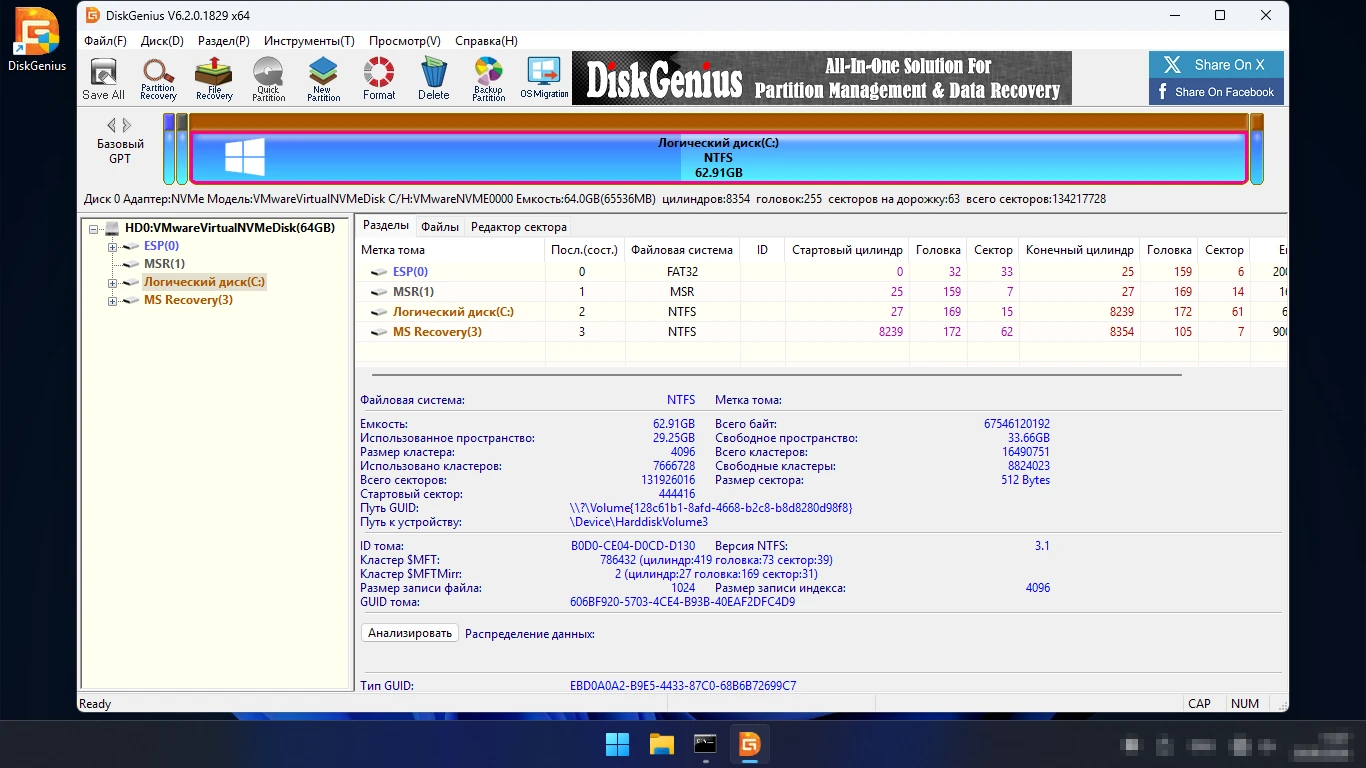Select the Разделы tab
Image resolution: width=1366 pixels, height=768 pixels.
385,226
